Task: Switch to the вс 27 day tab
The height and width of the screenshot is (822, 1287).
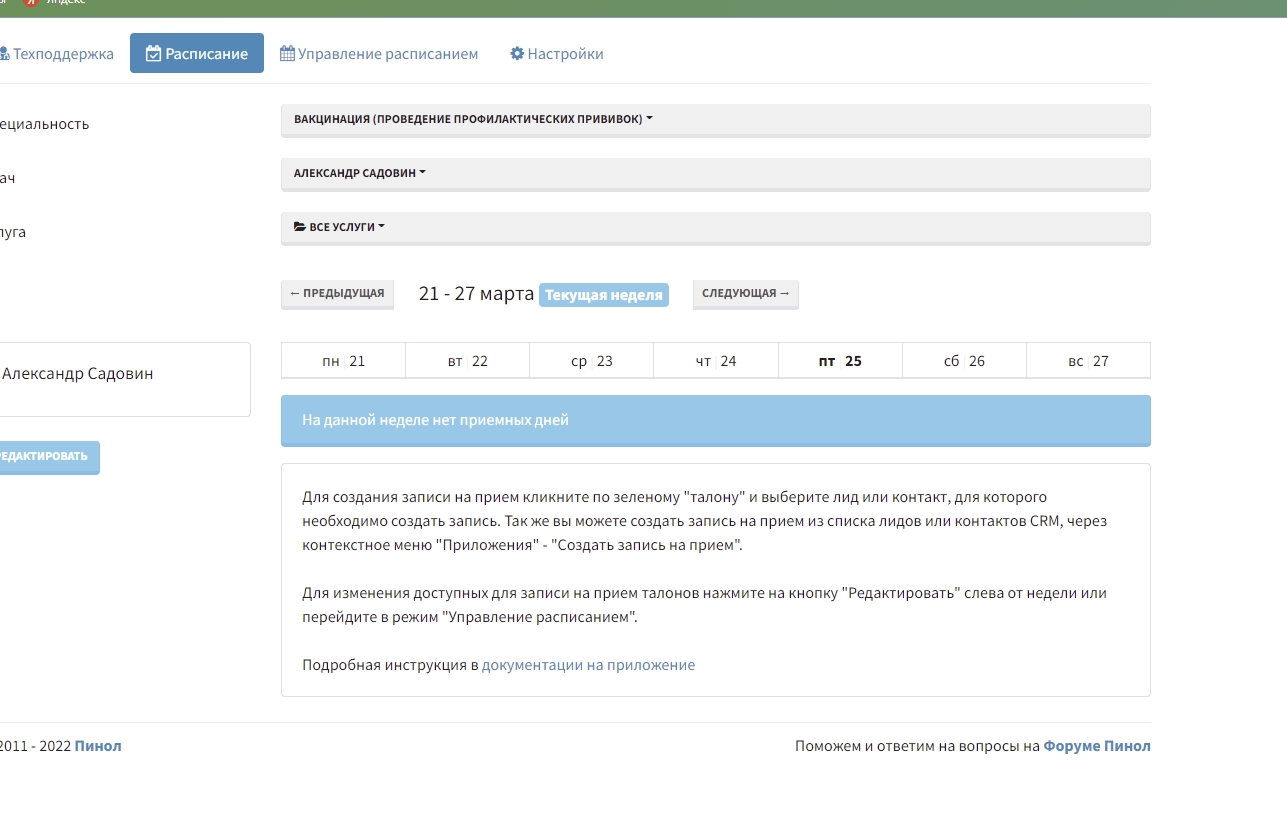Action: pos(1088,361)
